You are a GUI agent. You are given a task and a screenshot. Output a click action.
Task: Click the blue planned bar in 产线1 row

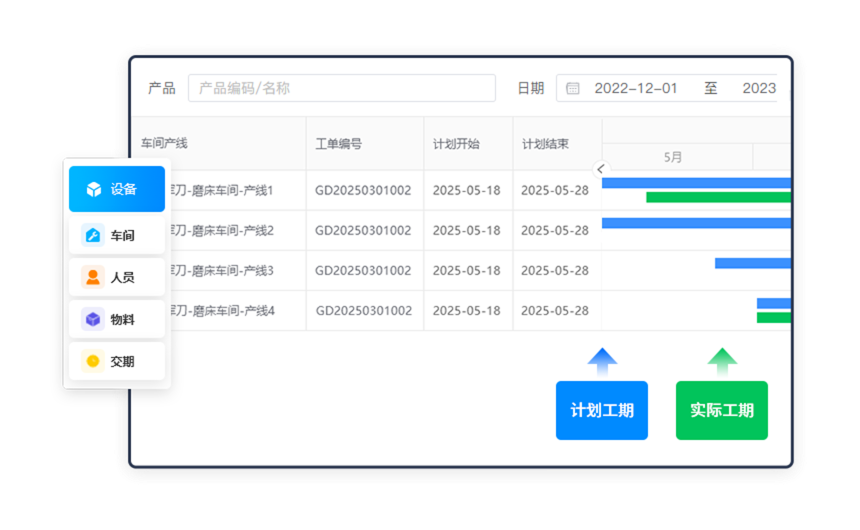coord(697,183)
